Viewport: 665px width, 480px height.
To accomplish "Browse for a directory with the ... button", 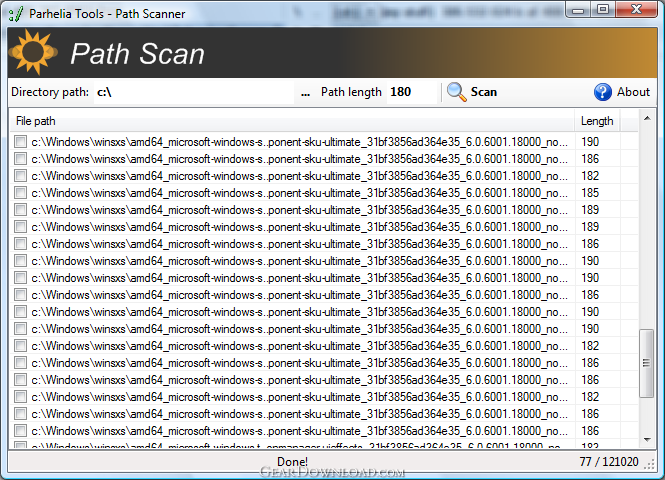I will click(305, 92).
